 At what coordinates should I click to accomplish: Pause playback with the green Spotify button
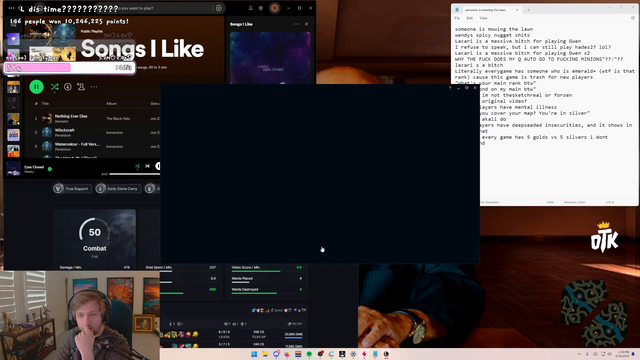[x=36, y=87]
